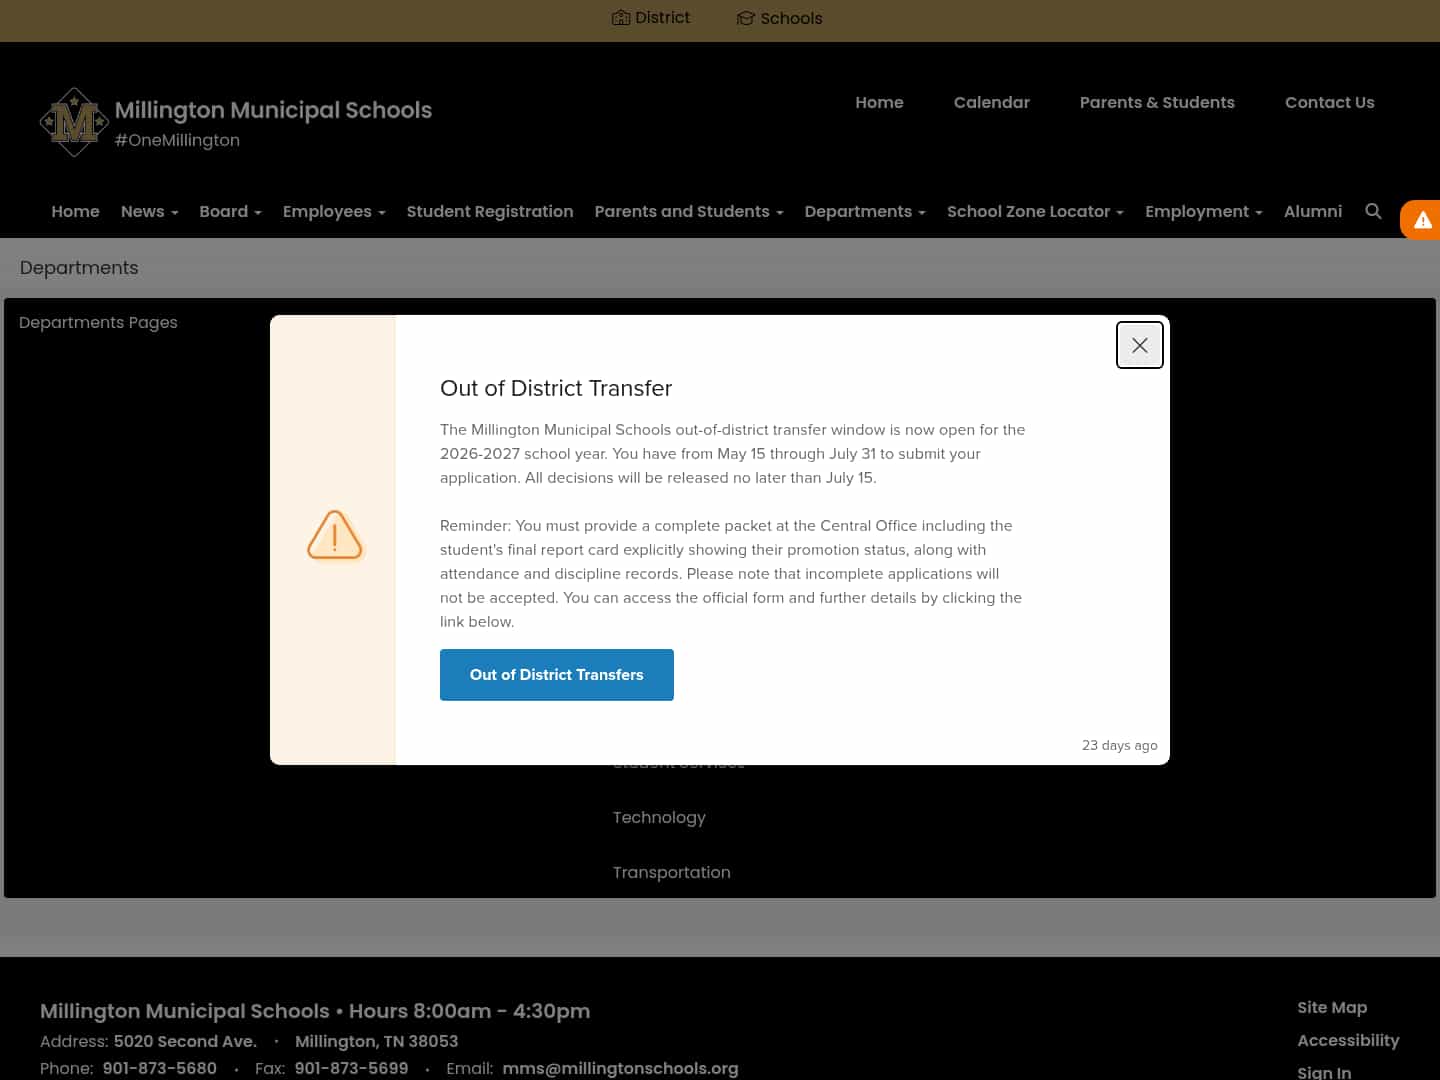Open the orange alert notification tab
This screenshot has width=1440, height=1080.
(x=1421, y=220)
